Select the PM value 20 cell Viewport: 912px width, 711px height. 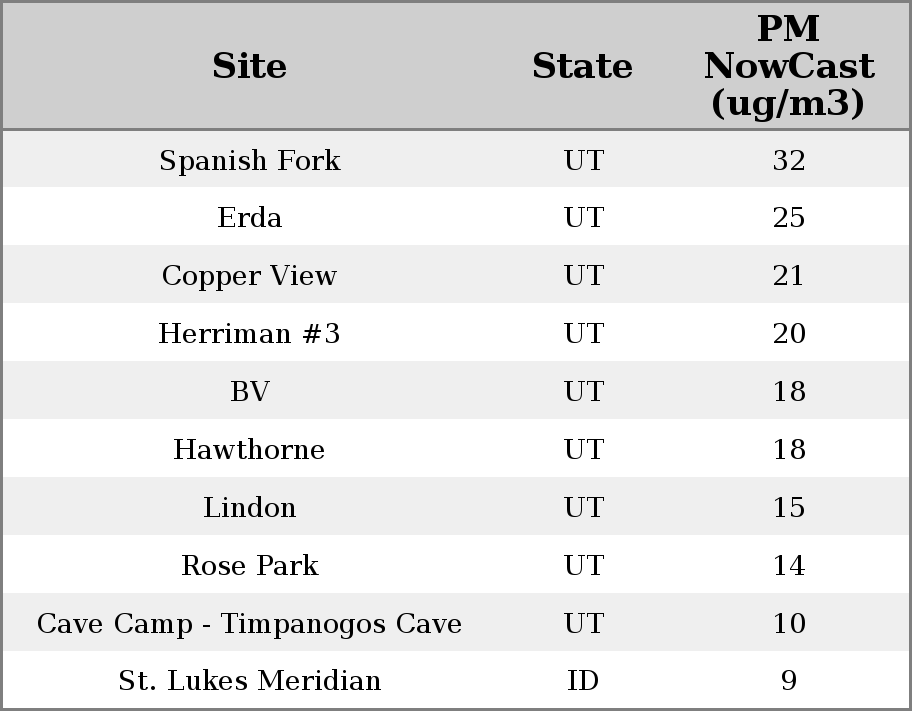point(788,334)
